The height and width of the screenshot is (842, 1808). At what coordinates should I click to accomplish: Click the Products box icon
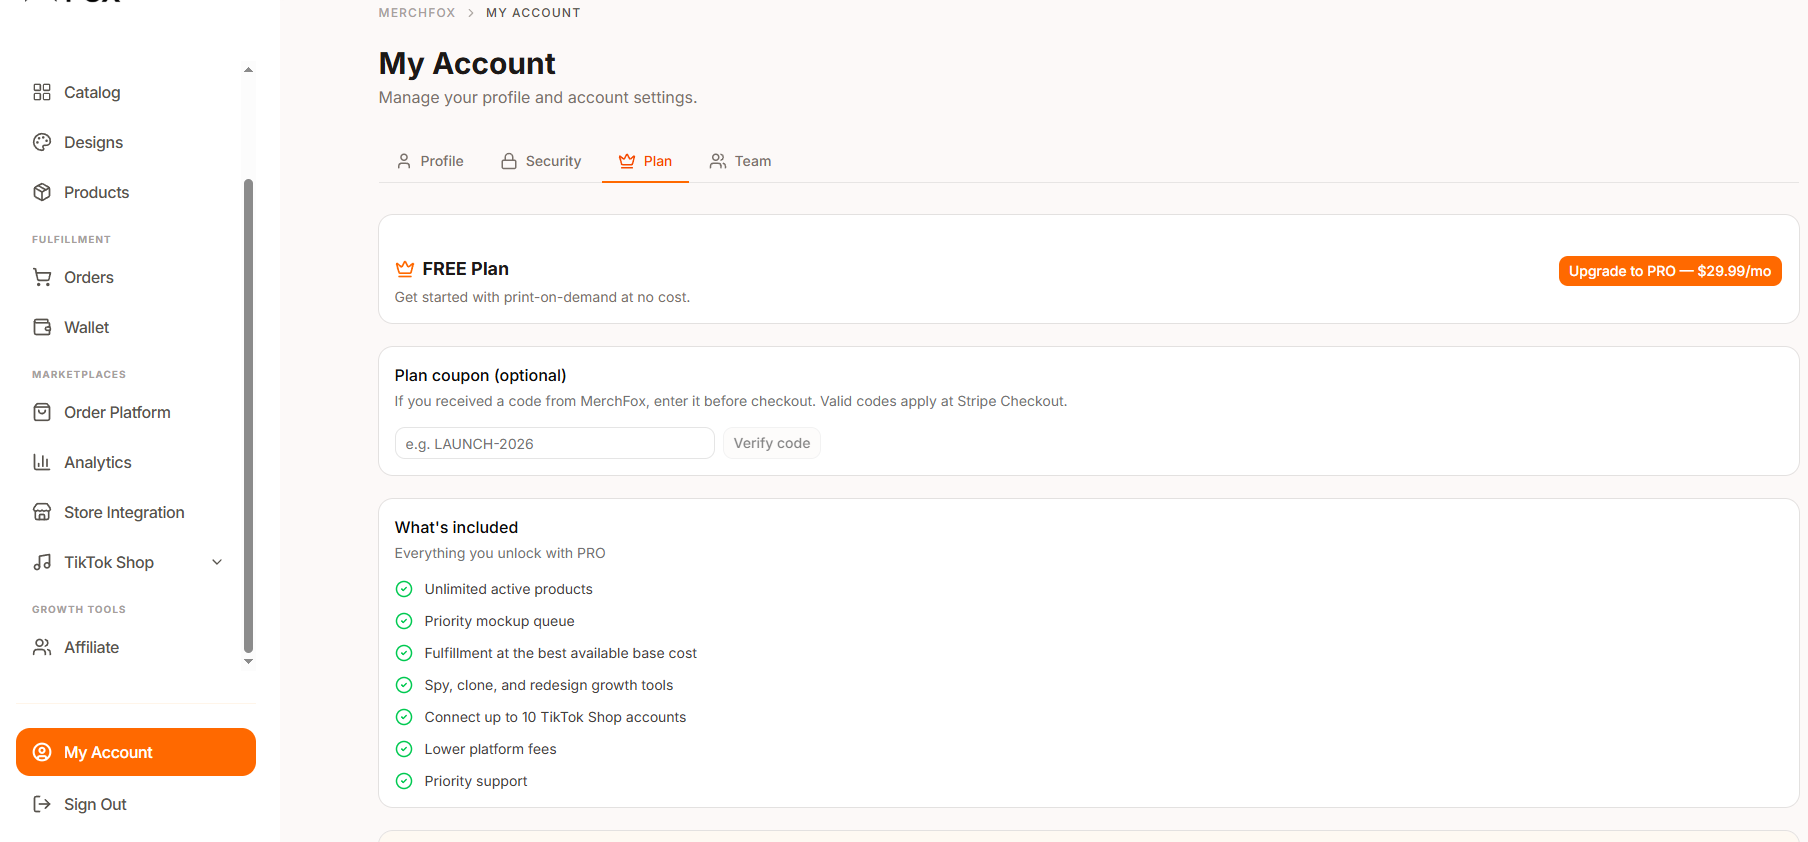[42, 192]
